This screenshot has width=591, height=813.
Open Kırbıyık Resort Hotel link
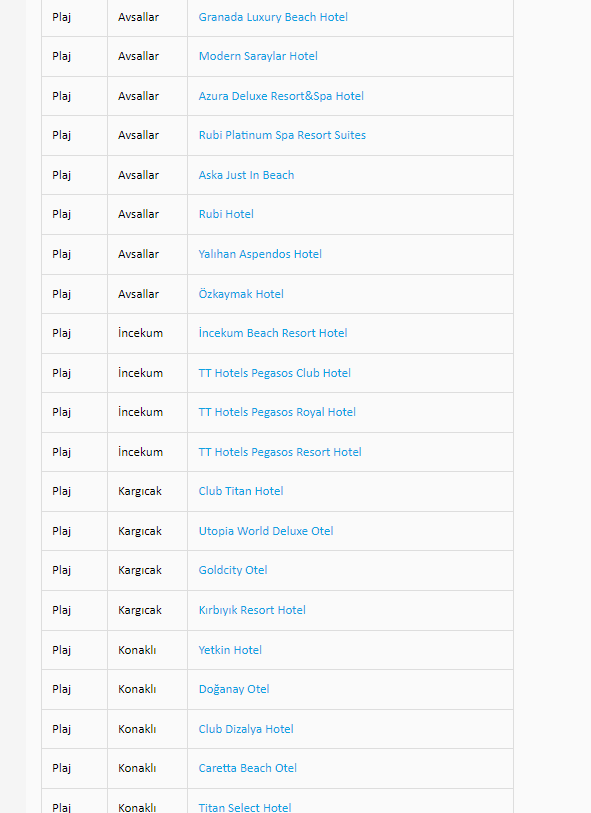(x=252, y=610)
